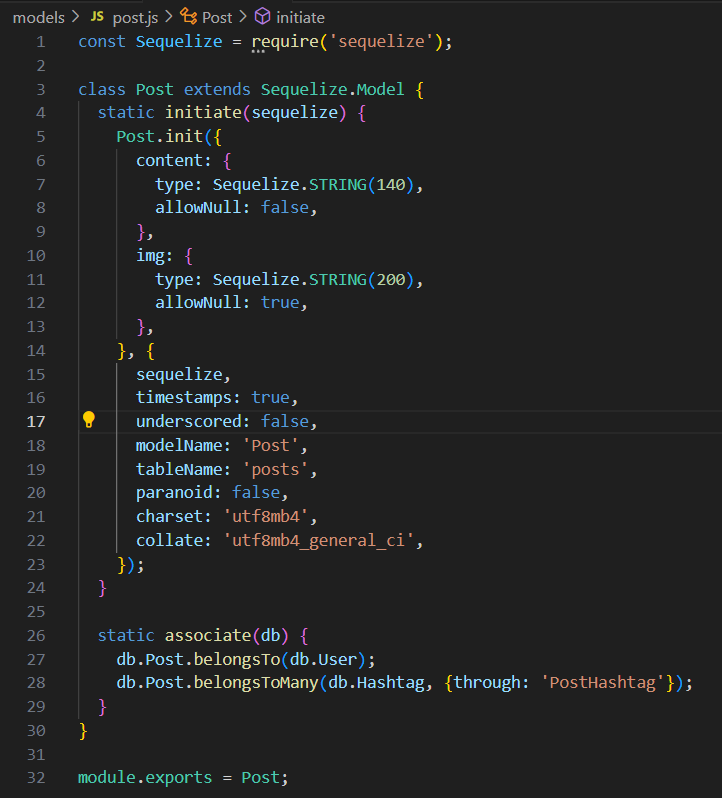Click 'db.User' argument on line 27

click(x=324, y=660)
